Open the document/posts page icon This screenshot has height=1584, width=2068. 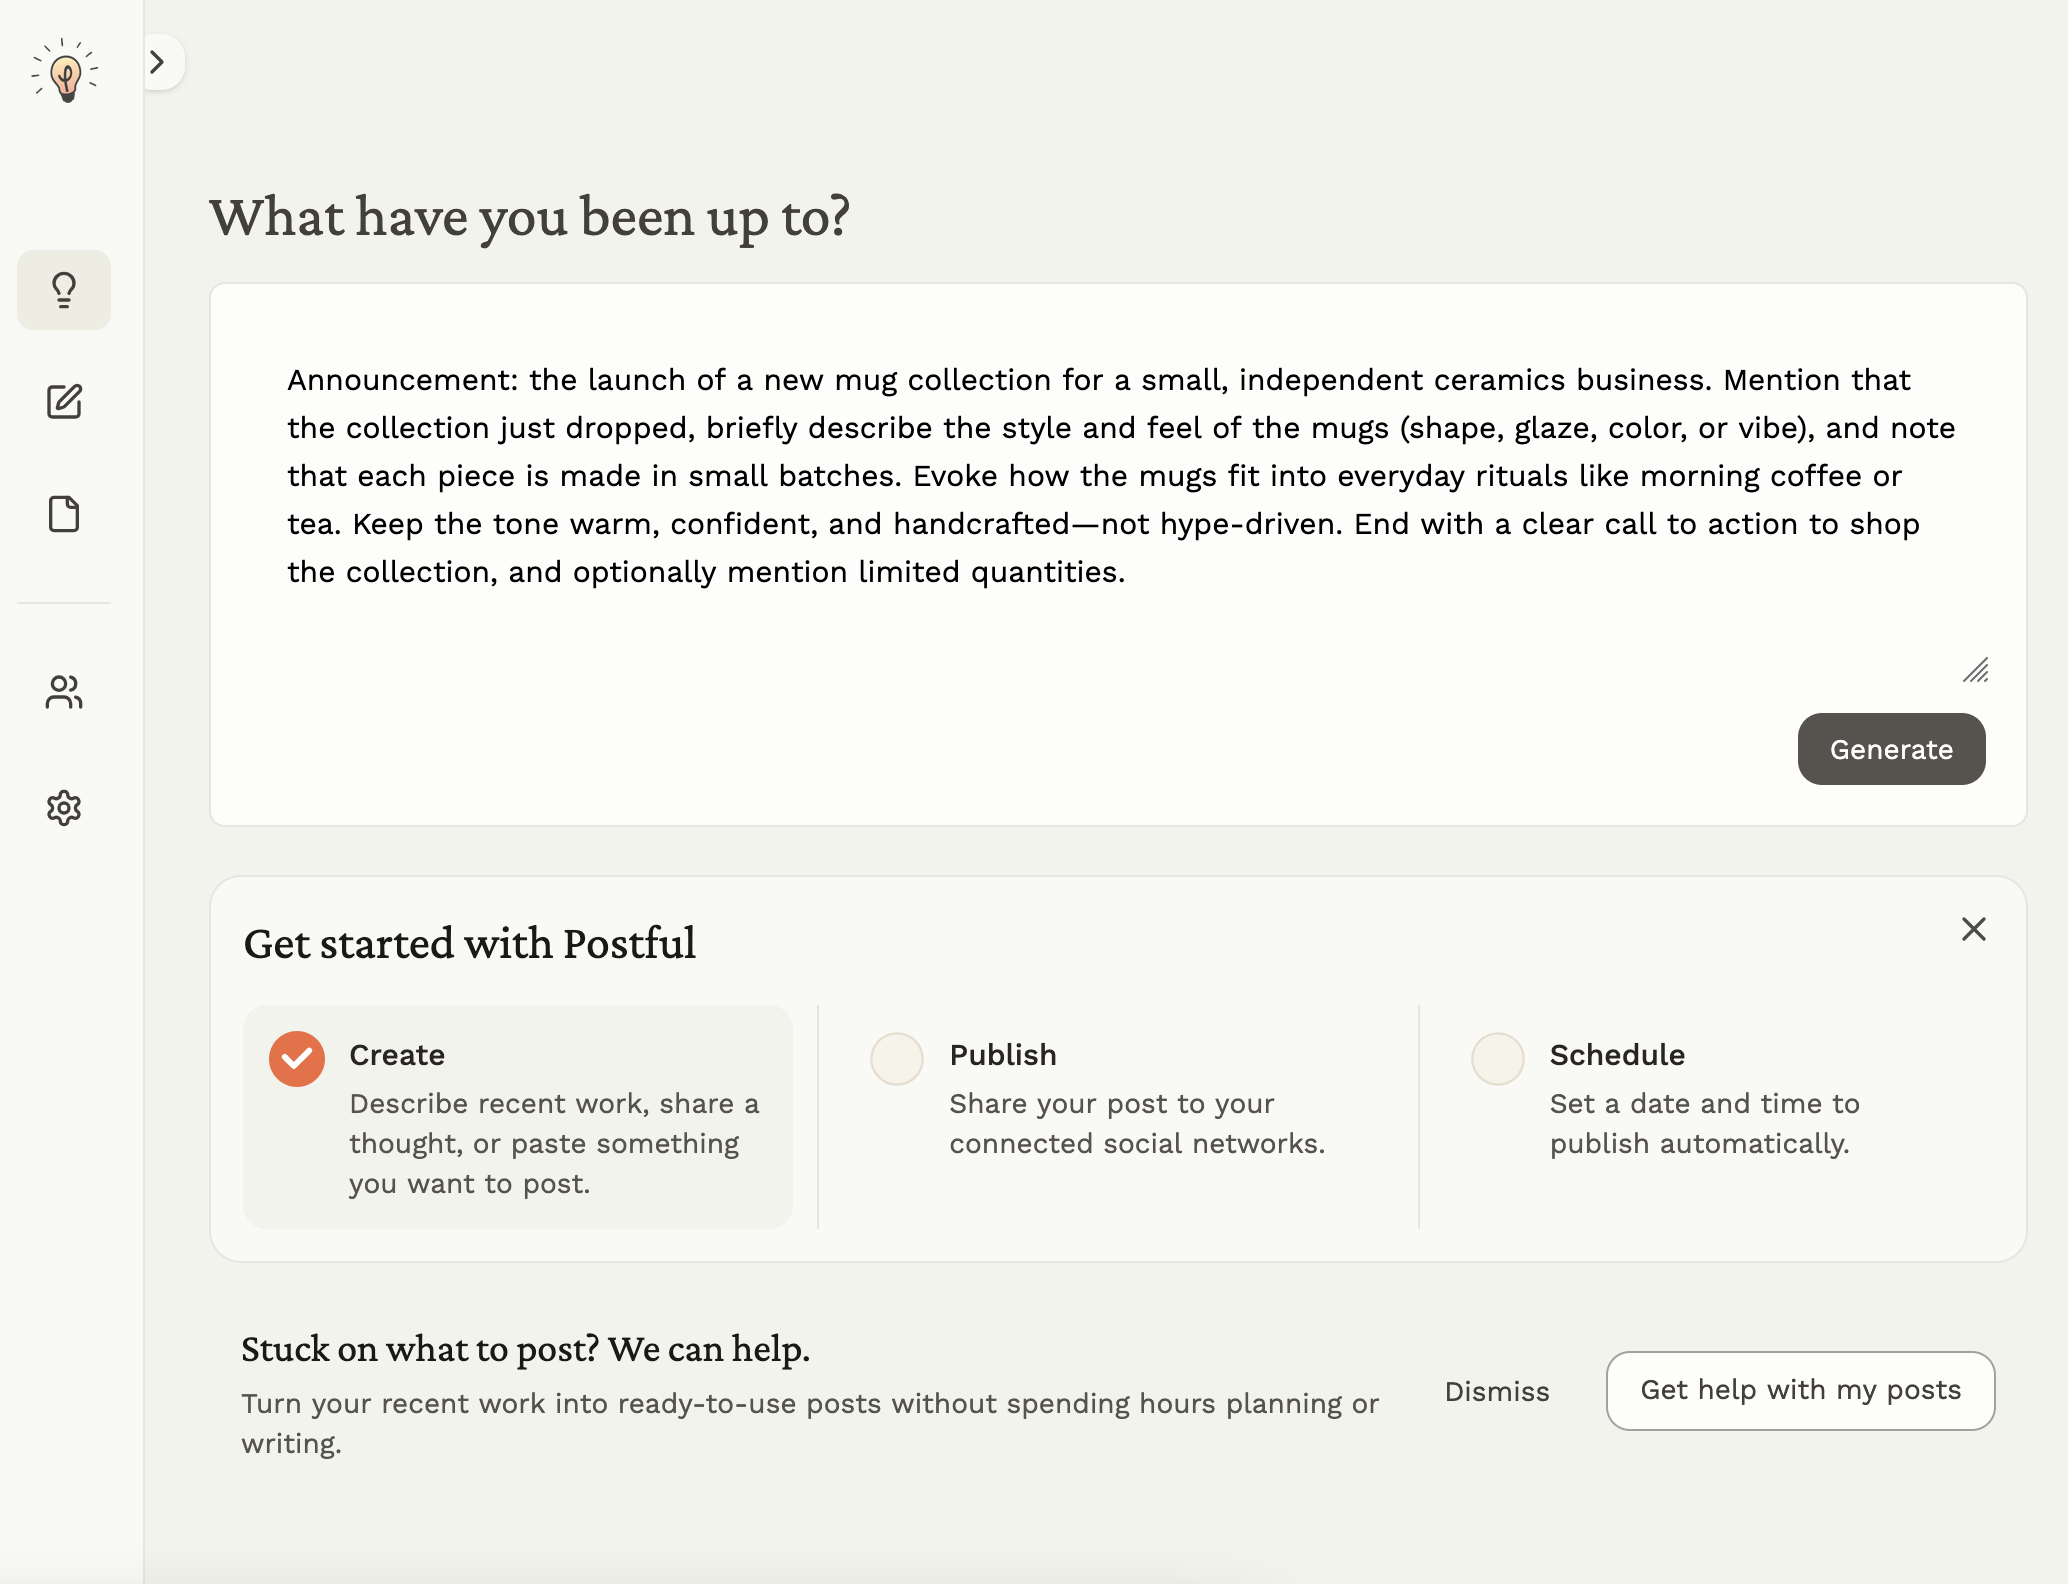(x=64, y=513)
